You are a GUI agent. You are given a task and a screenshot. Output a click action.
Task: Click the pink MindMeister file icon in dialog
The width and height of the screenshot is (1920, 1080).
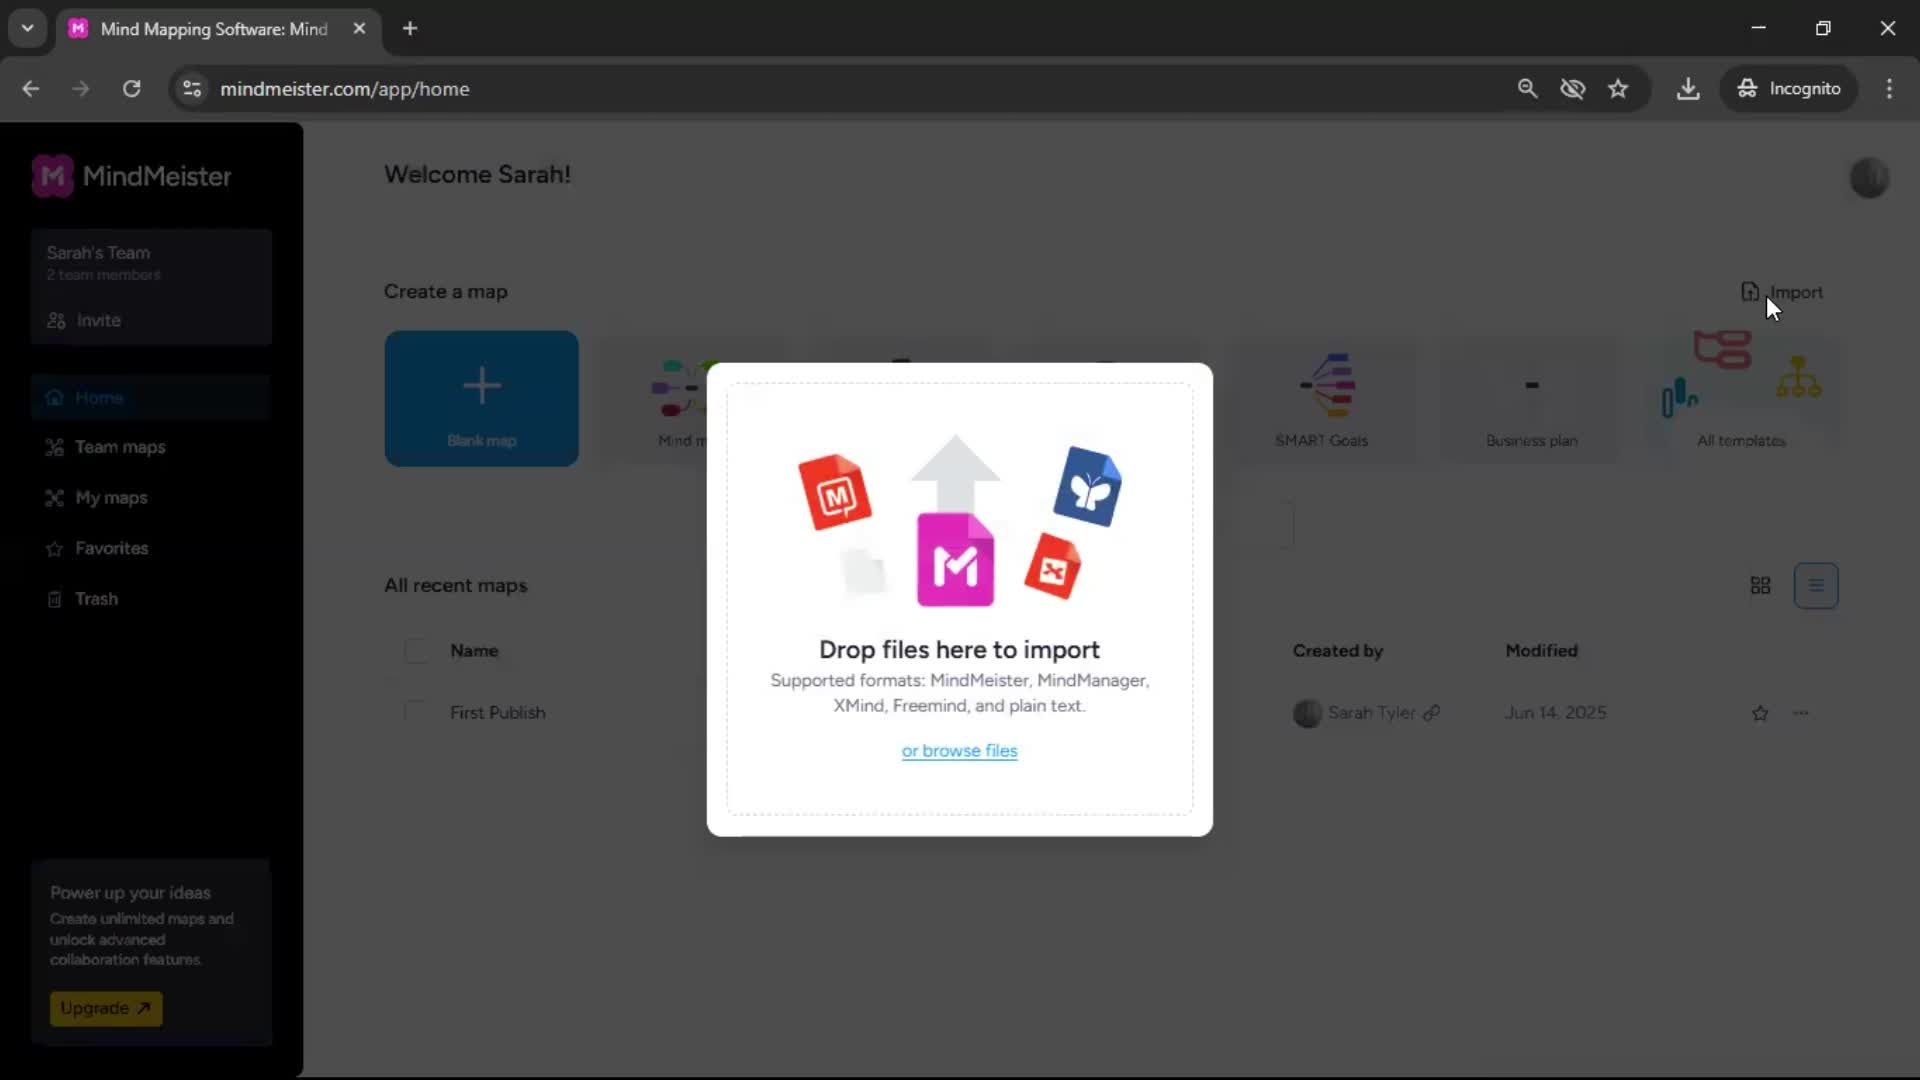coord(955,560)
